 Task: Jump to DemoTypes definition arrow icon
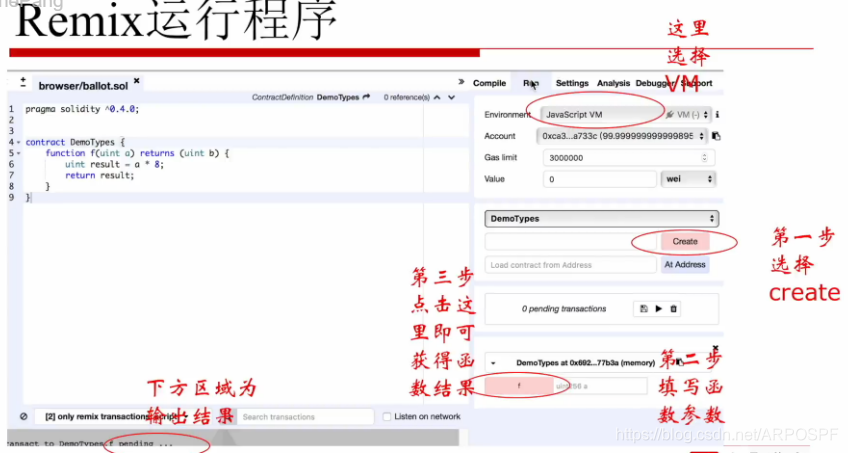click(x=367, y=97)
